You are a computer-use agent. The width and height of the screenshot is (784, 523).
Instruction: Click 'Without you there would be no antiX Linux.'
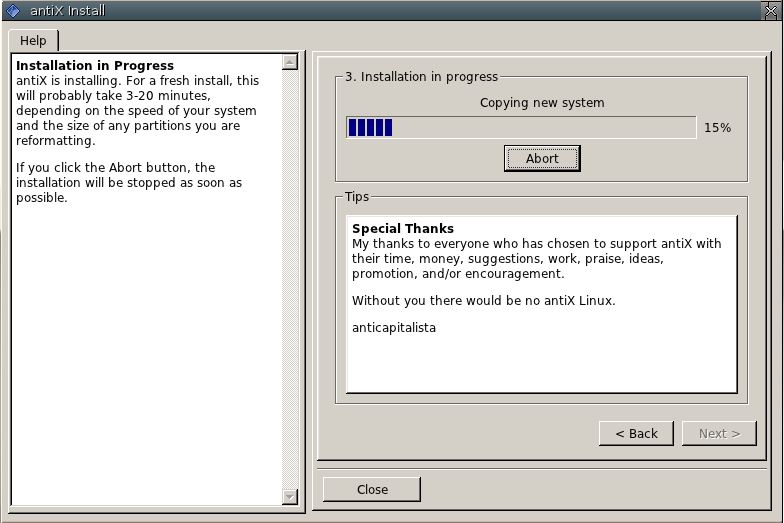pos(484,300)
